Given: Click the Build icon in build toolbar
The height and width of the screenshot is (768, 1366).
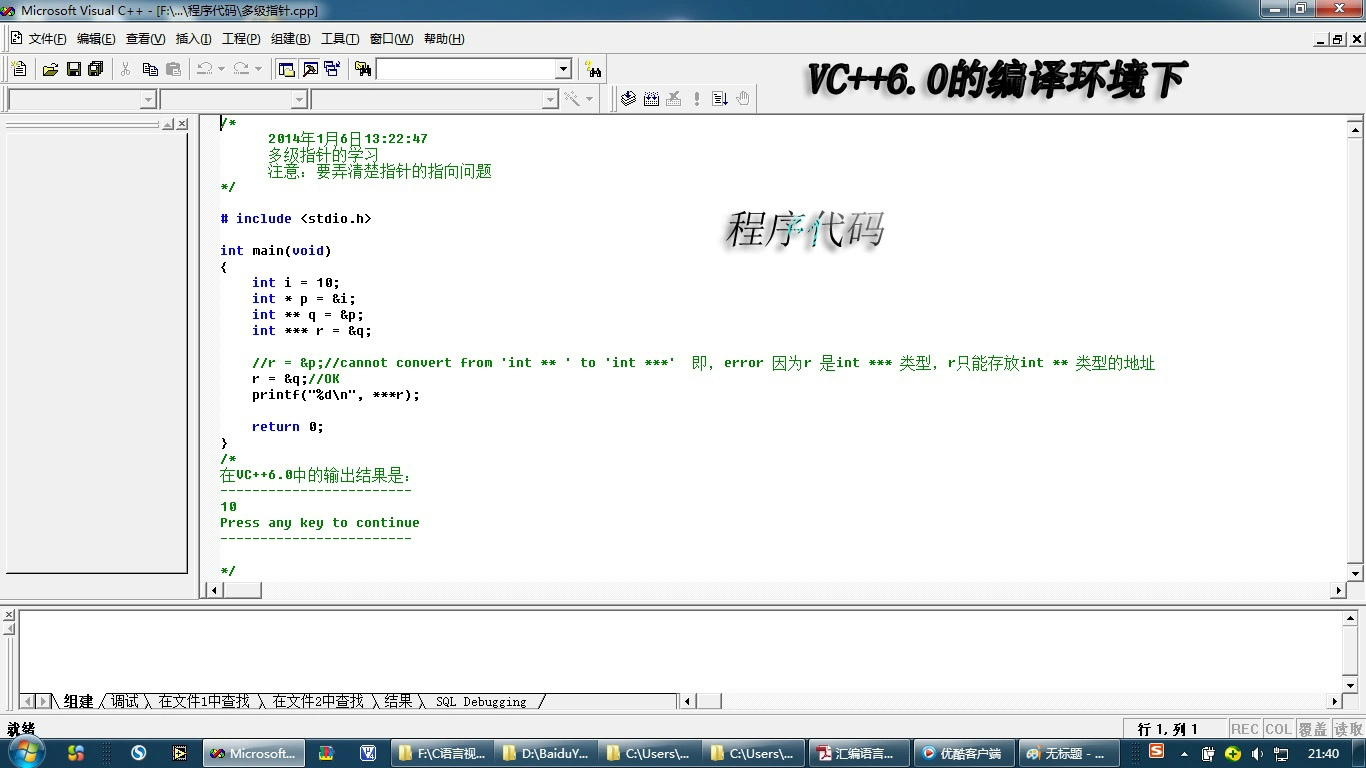Looking at the screenshot, I should 652,98.
